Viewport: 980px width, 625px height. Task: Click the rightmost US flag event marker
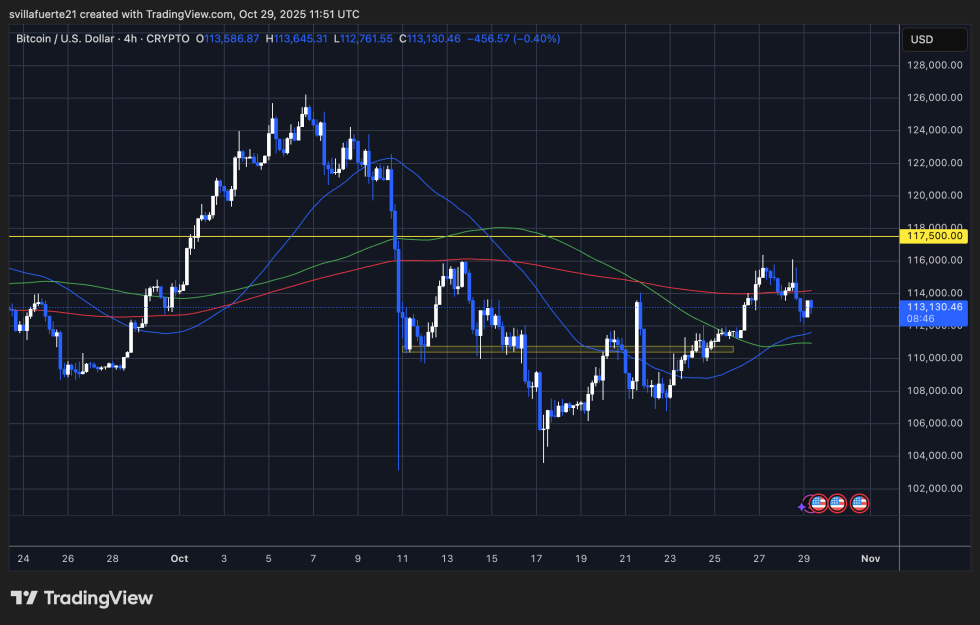859,503
